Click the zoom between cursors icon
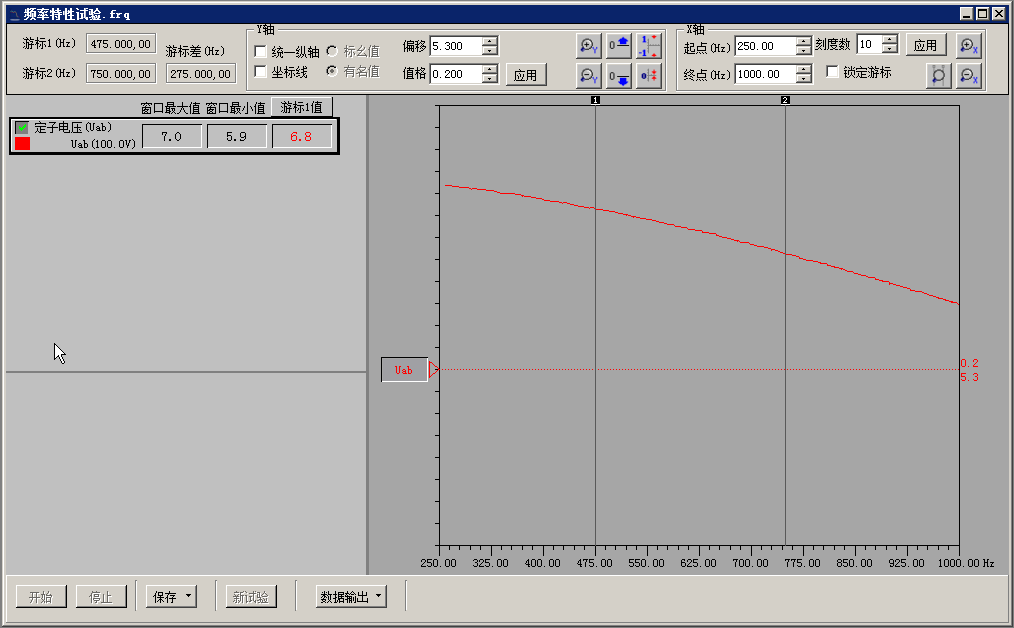 click(938, 76)
